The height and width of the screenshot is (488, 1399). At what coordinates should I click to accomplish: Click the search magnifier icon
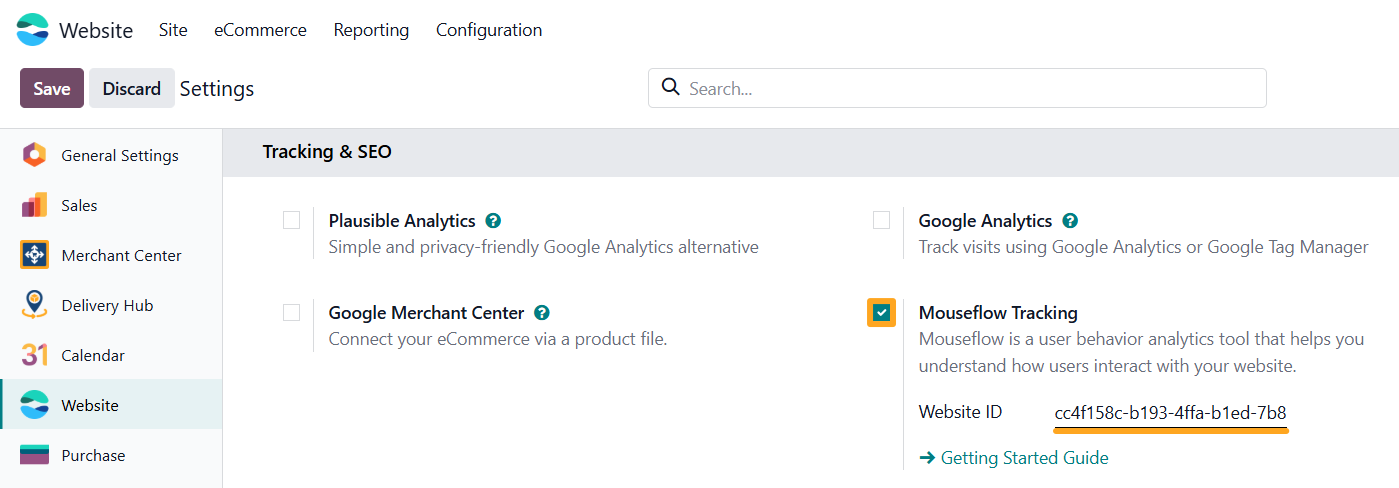coord(672,87)
